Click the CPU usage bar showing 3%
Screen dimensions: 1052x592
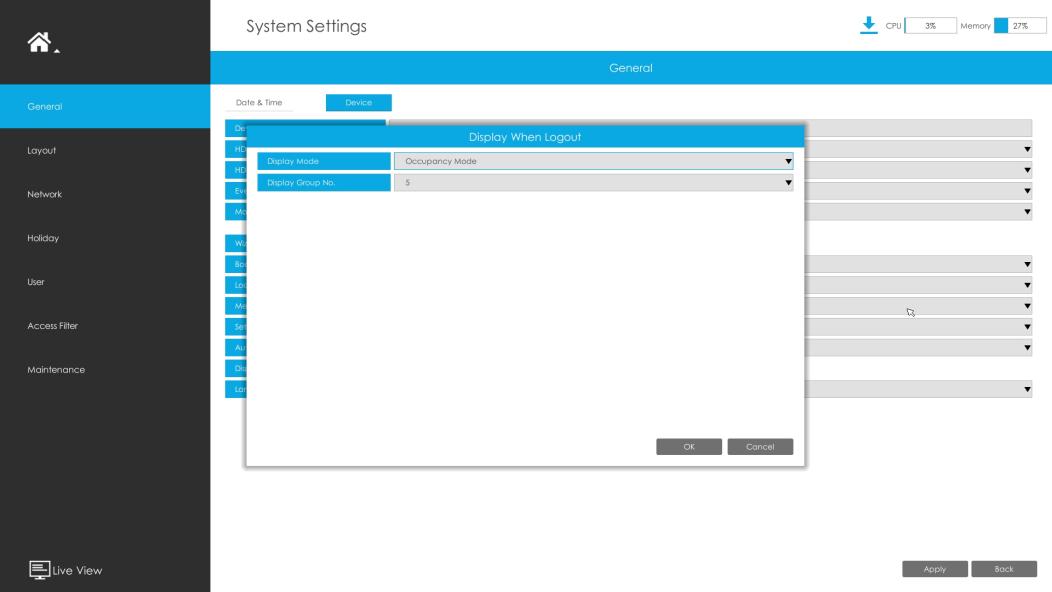click(930, 26)
